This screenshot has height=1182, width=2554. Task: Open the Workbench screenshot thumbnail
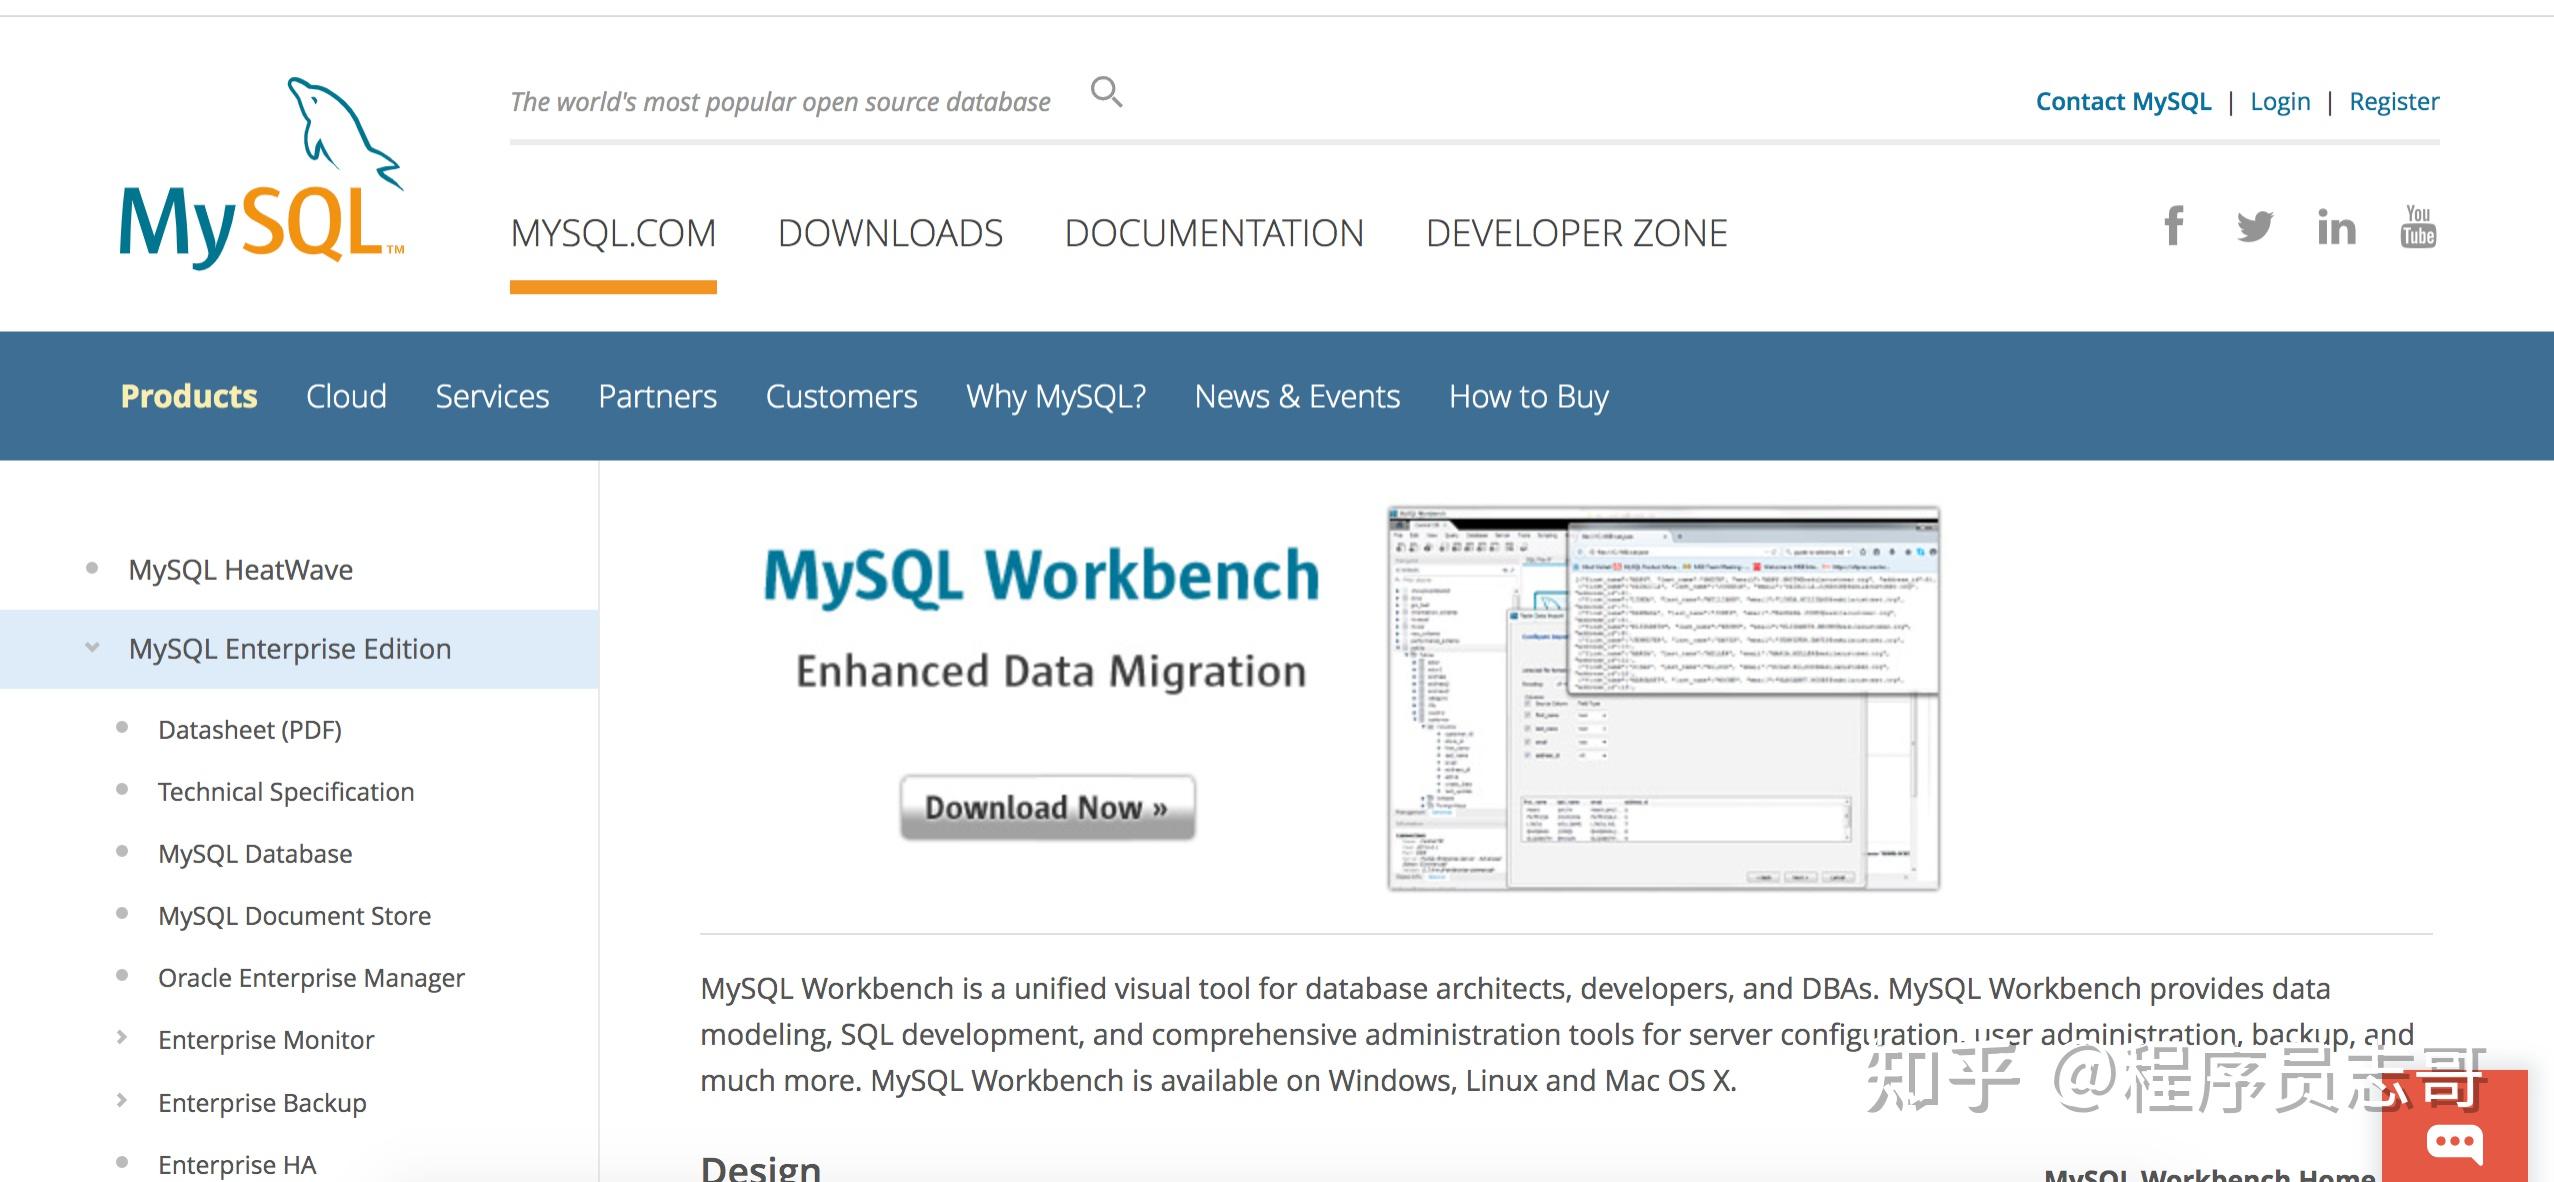click(1663, 698)
